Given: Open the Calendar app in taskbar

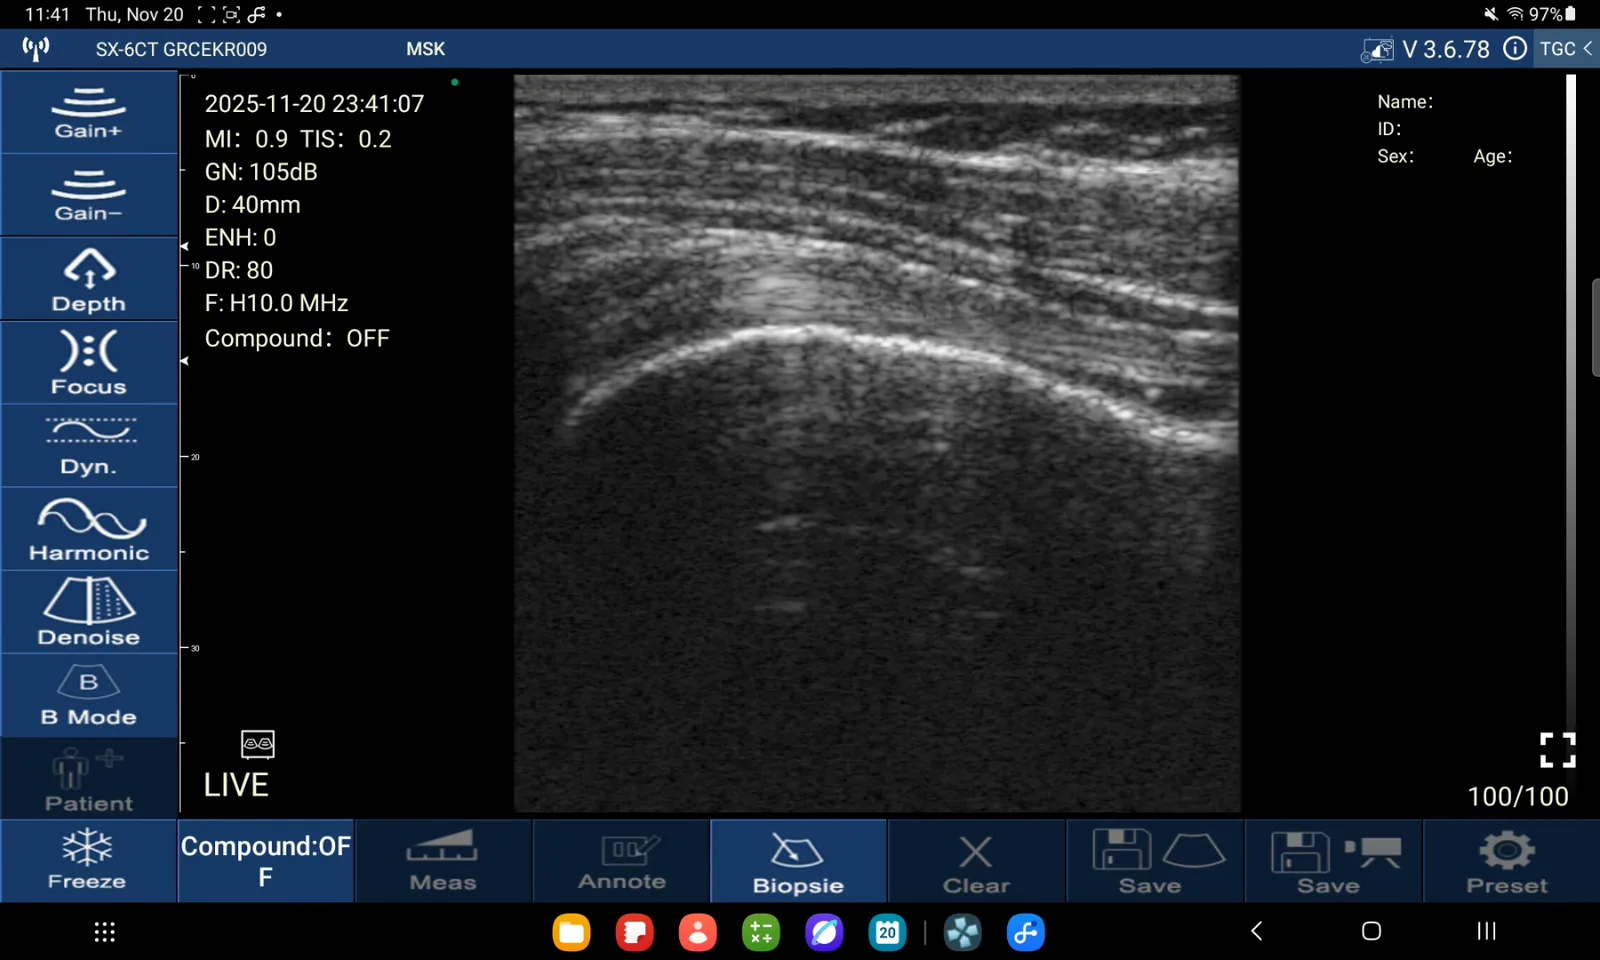Looking at the screenshot, I should [x=888, y=933].
